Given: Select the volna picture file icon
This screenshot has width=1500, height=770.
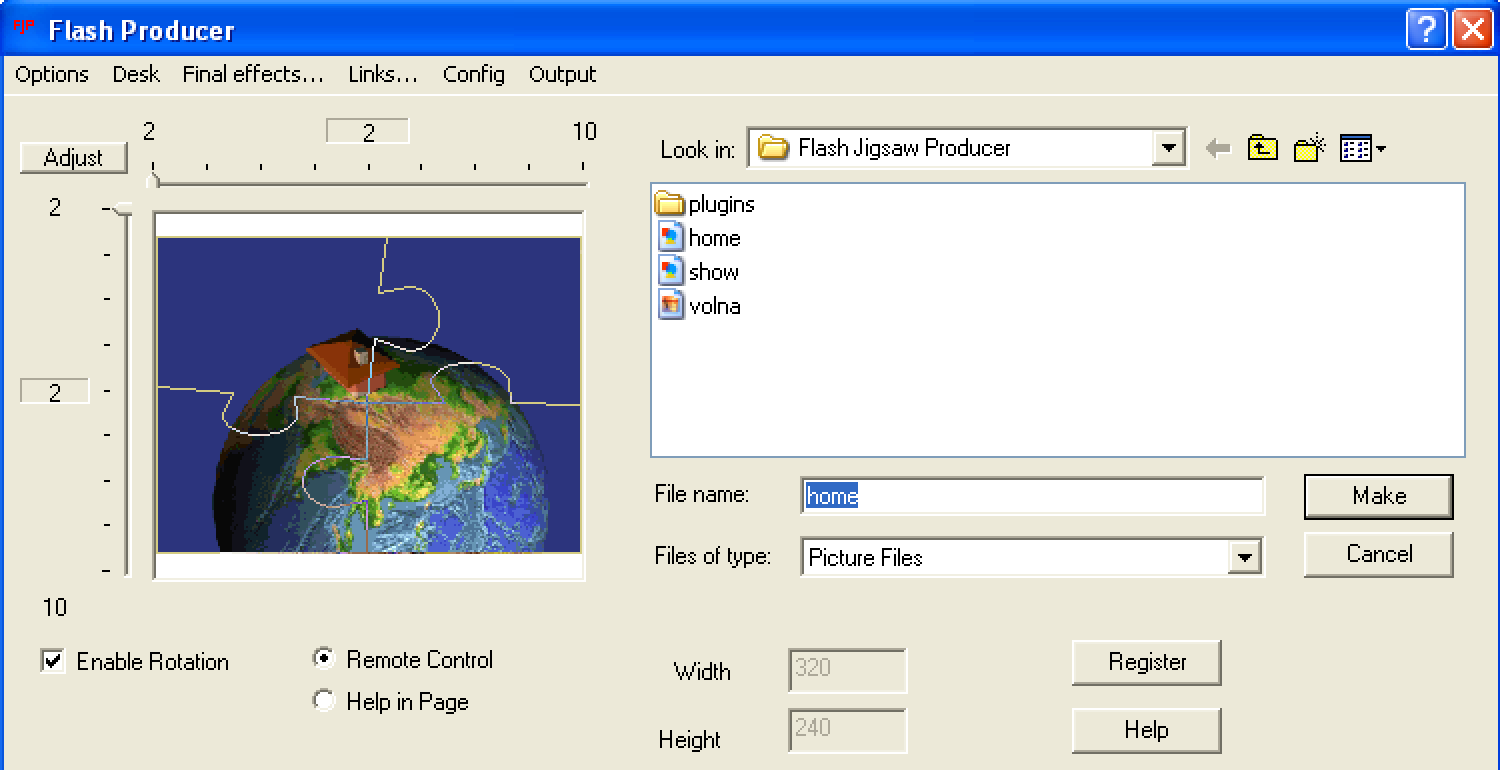Looking at the screenshot, I should pyautogui.click(x=670, y=306).
